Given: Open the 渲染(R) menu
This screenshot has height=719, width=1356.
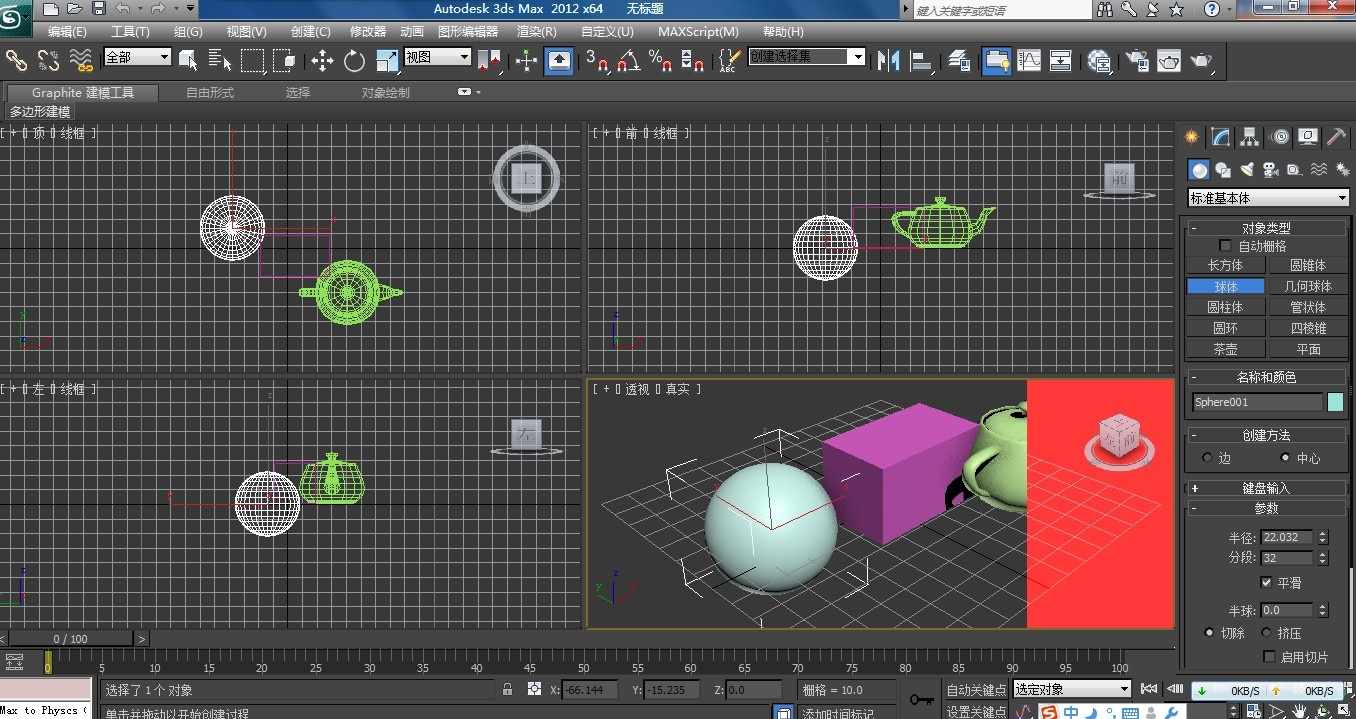Looking at the screenshot, I should 536,32.
